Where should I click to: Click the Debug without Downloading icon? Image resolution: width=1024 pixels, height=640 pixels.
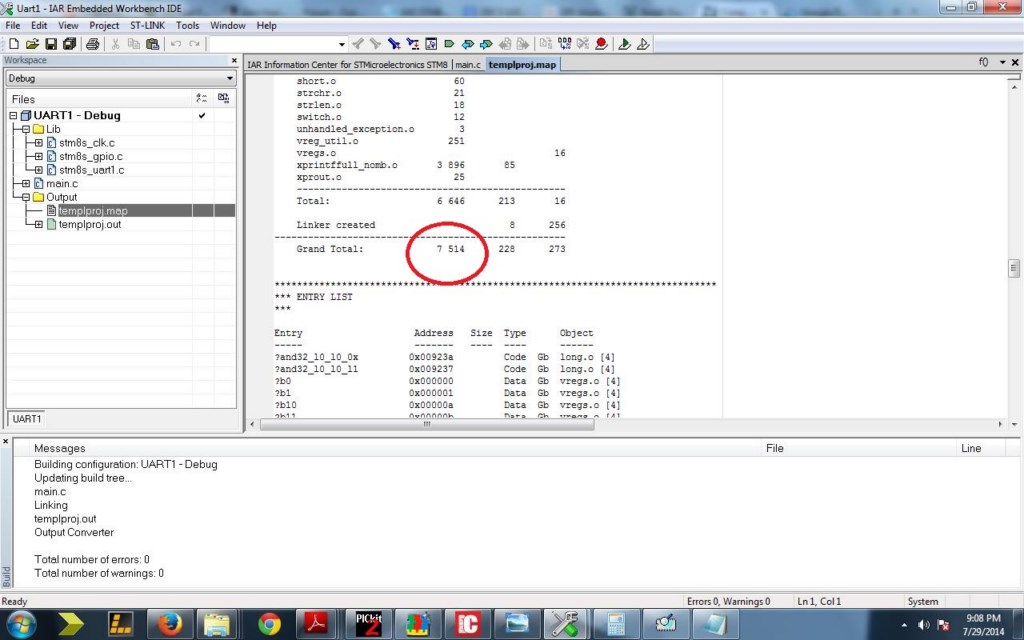click(x=643, y=44)
